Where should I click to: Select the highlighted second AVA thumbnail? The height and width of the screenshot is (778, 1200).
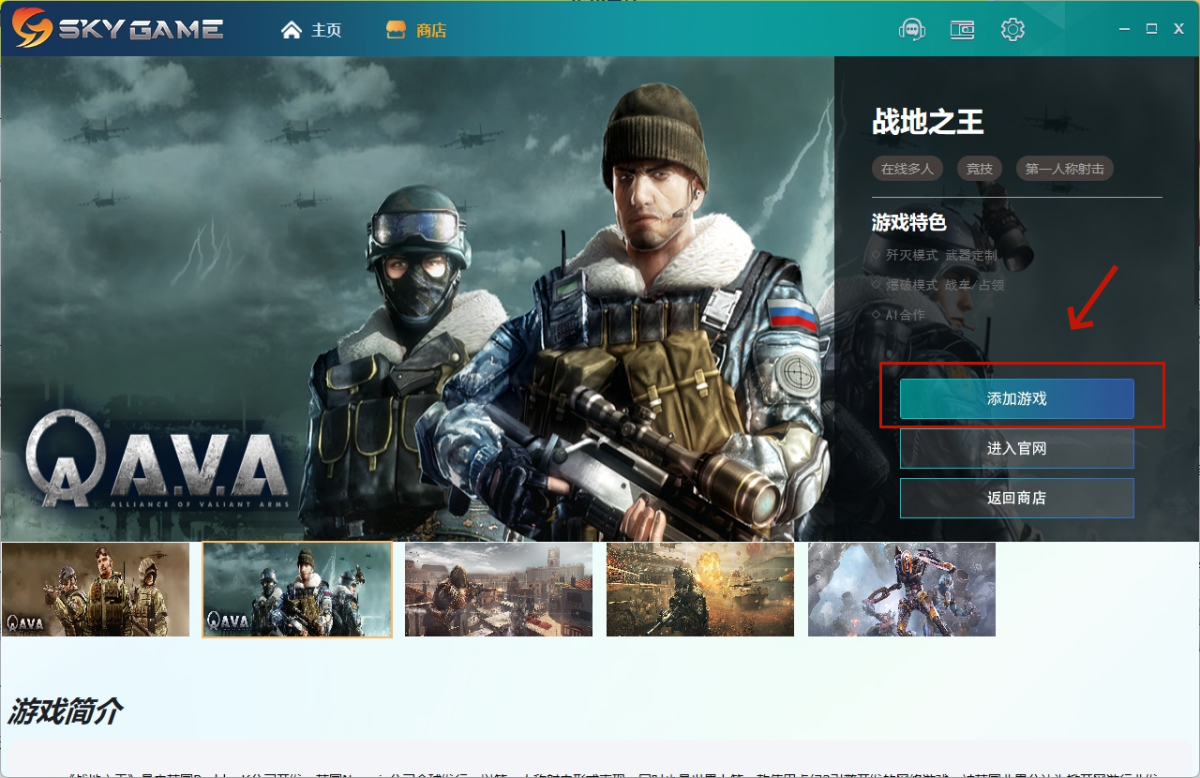click(x=297, y=590)
